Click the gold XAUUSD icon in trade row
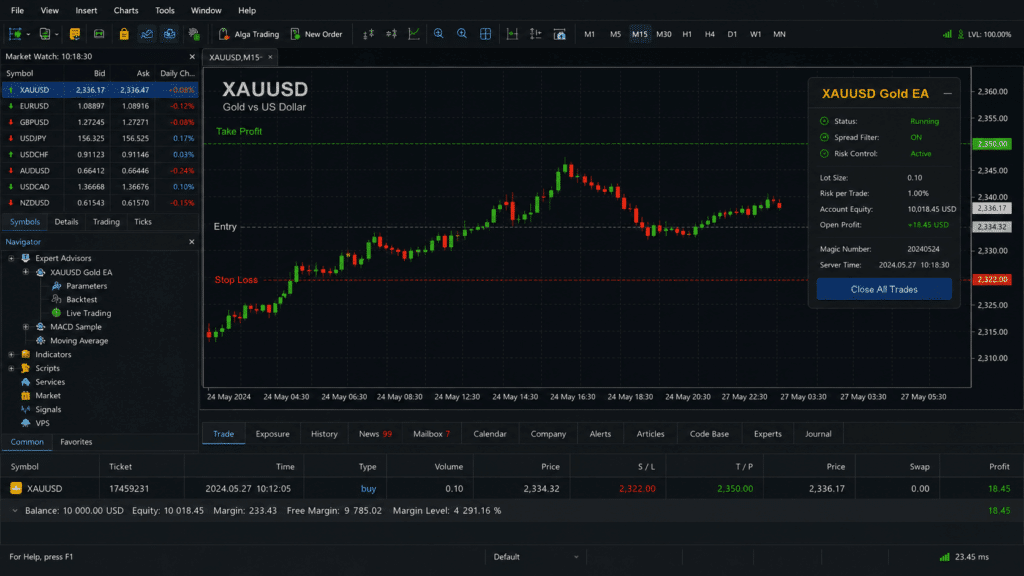Viewport: 1024px width, 576px height. (x=16, y=488)
